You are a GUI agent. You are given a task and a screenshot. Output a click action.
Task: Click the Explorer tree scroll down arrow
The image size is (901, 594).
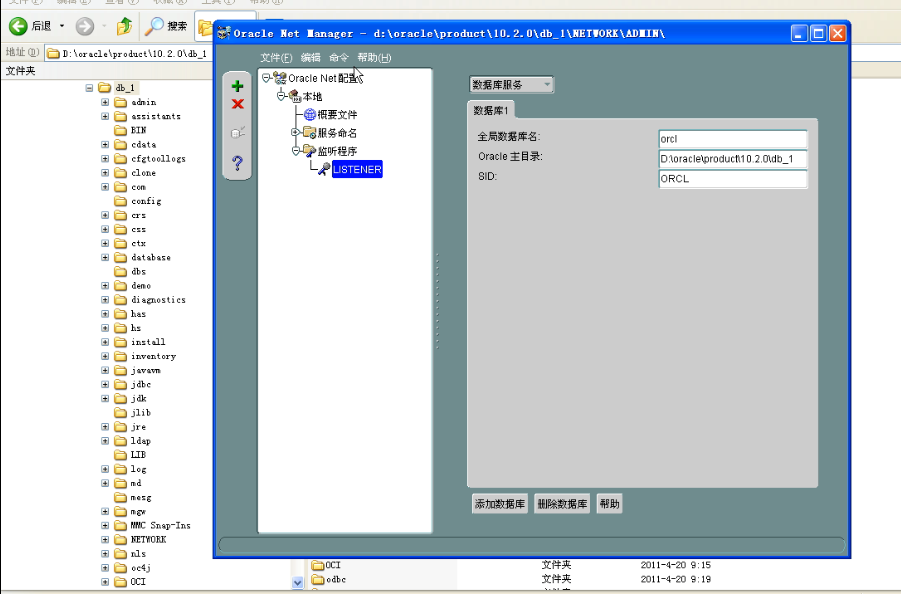tap(297, 582)
